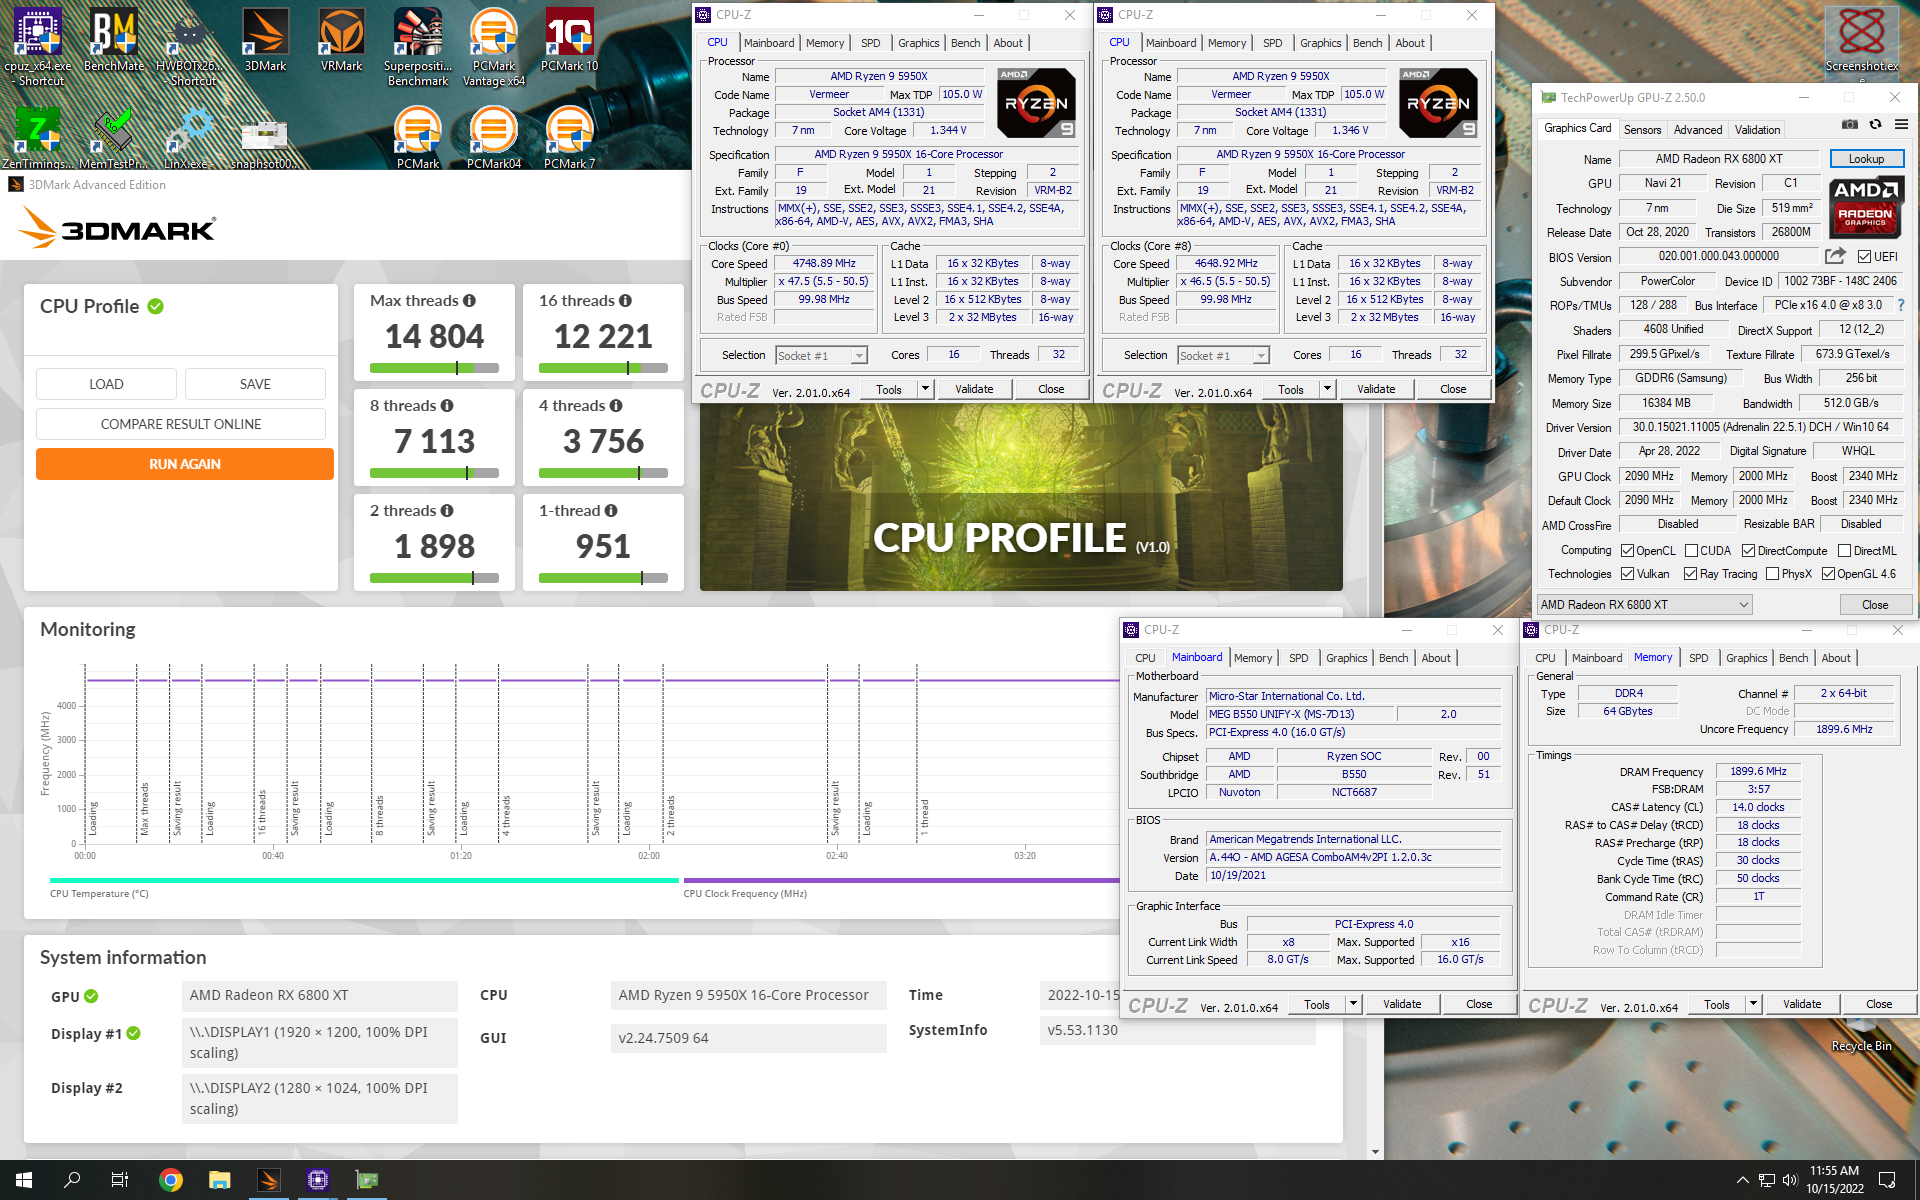Select Bench tab in Mainboard CPU-Z window
Viewport: 1920px width, 1200px height.
click(1393, 658)
